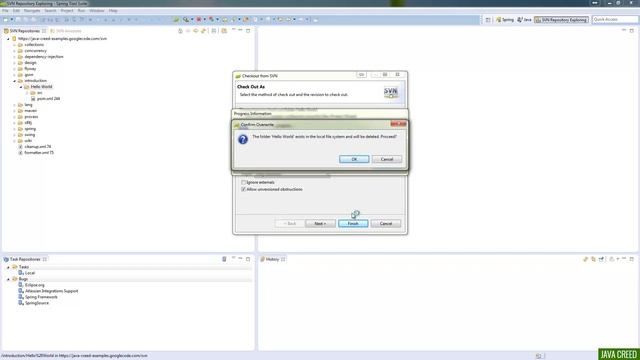The height and width of the screenshot is (360, 640).
Task: Collapse the introduction folder
Action: click(x=15, y=81)
